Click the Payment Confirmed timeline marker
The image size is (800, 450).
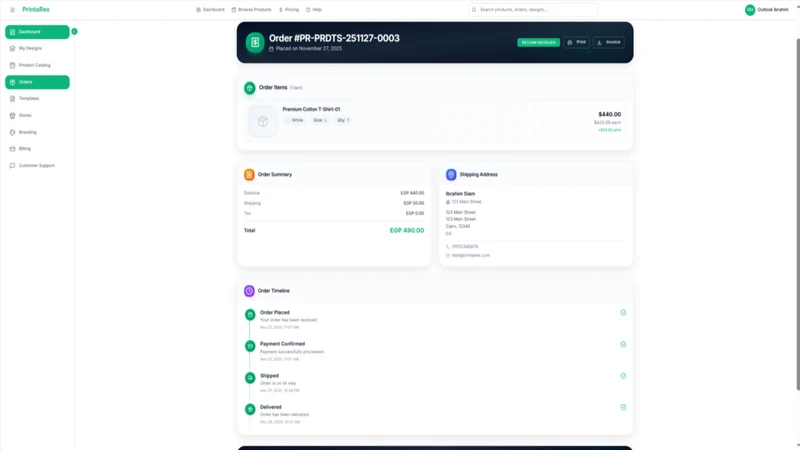tap(250, 346)
